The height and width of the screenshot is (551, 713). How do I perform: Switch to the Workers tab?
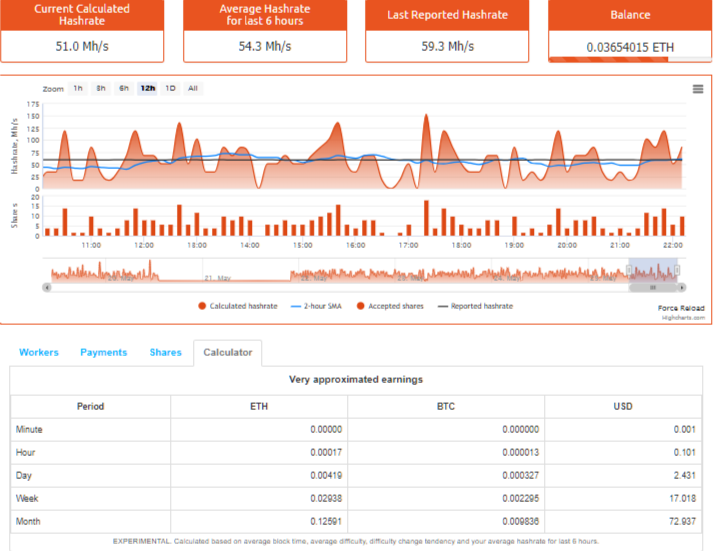pos(39,352)
